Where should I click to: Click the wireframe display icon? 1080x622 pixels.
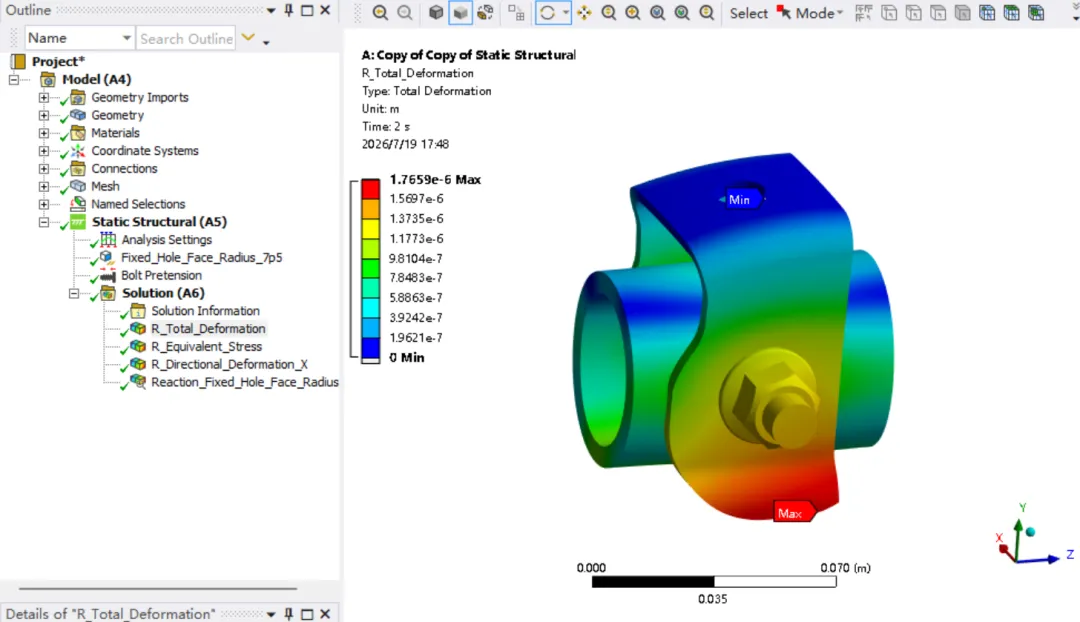[x=486, y=13]
